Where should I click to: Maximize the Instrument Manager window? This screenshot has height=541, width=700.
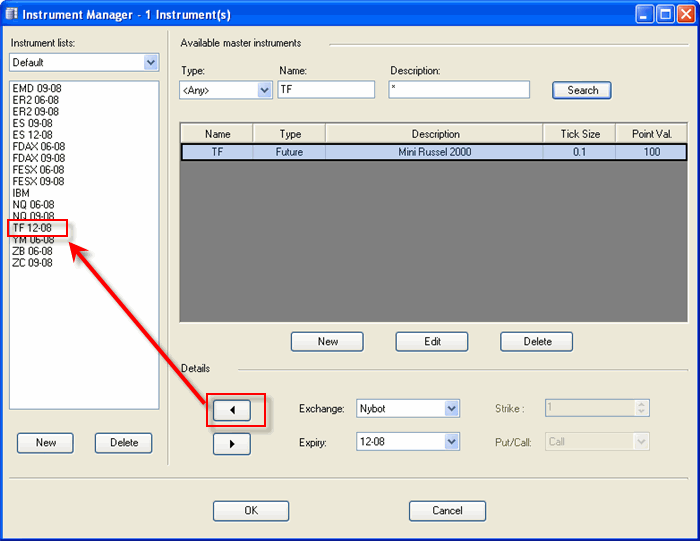coord(665,14)
